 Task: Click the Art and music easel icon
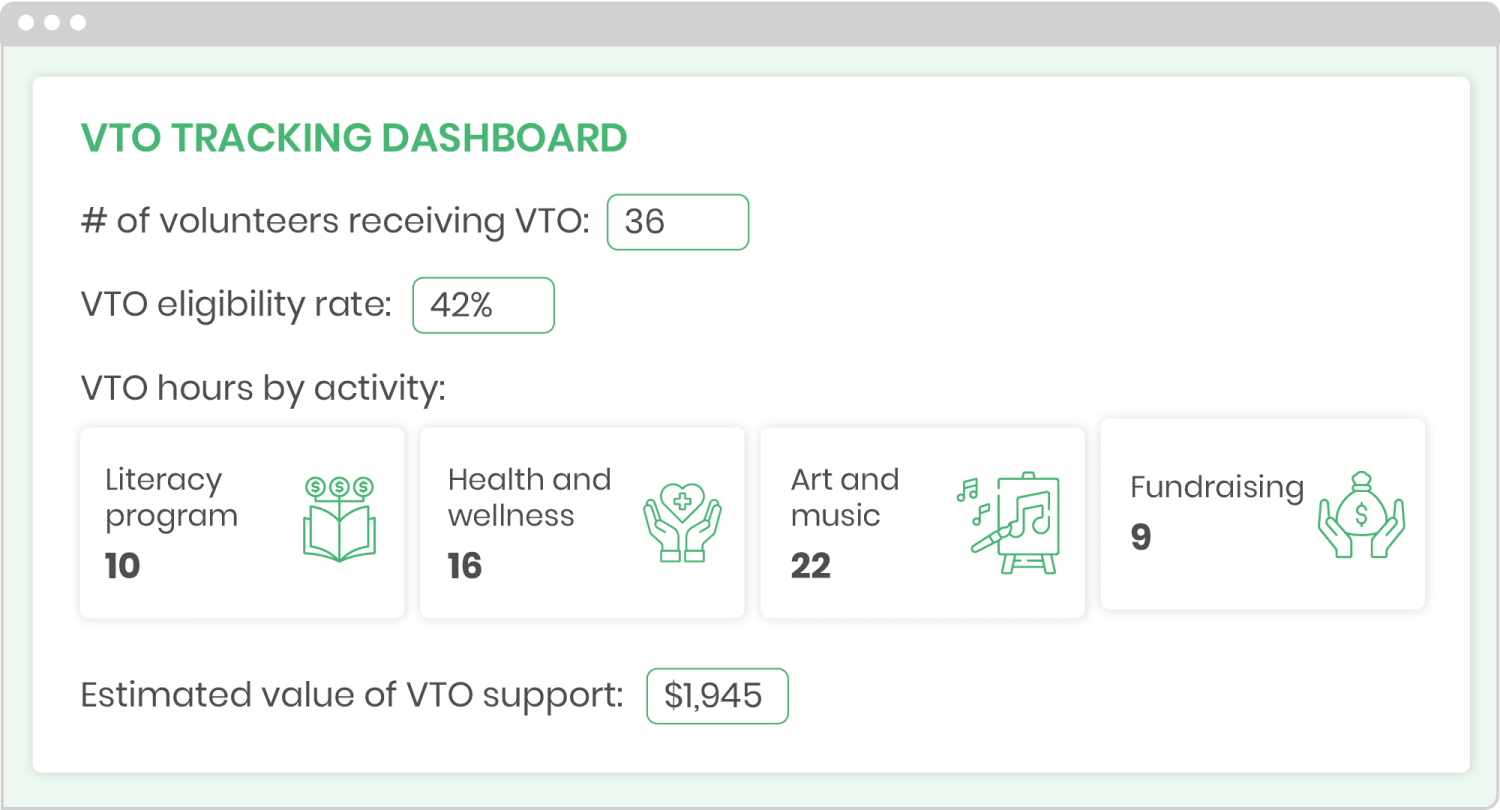click(1010, 523)
